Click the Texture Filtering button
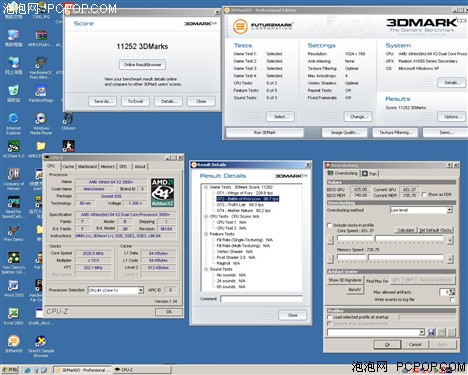The height and width of the screenshot is (375, 468). [396, 133]
